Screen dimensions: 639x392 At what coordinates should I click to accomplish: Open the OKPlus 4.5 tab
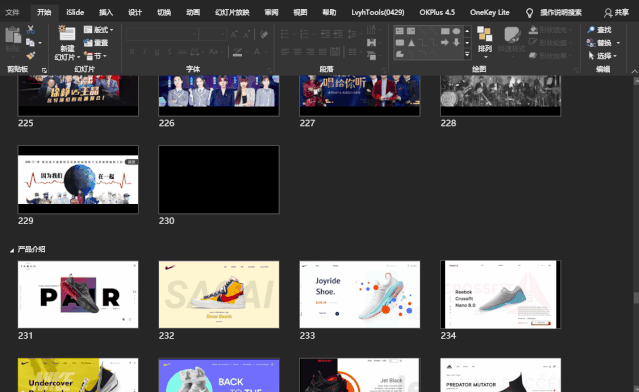[437, 13]
